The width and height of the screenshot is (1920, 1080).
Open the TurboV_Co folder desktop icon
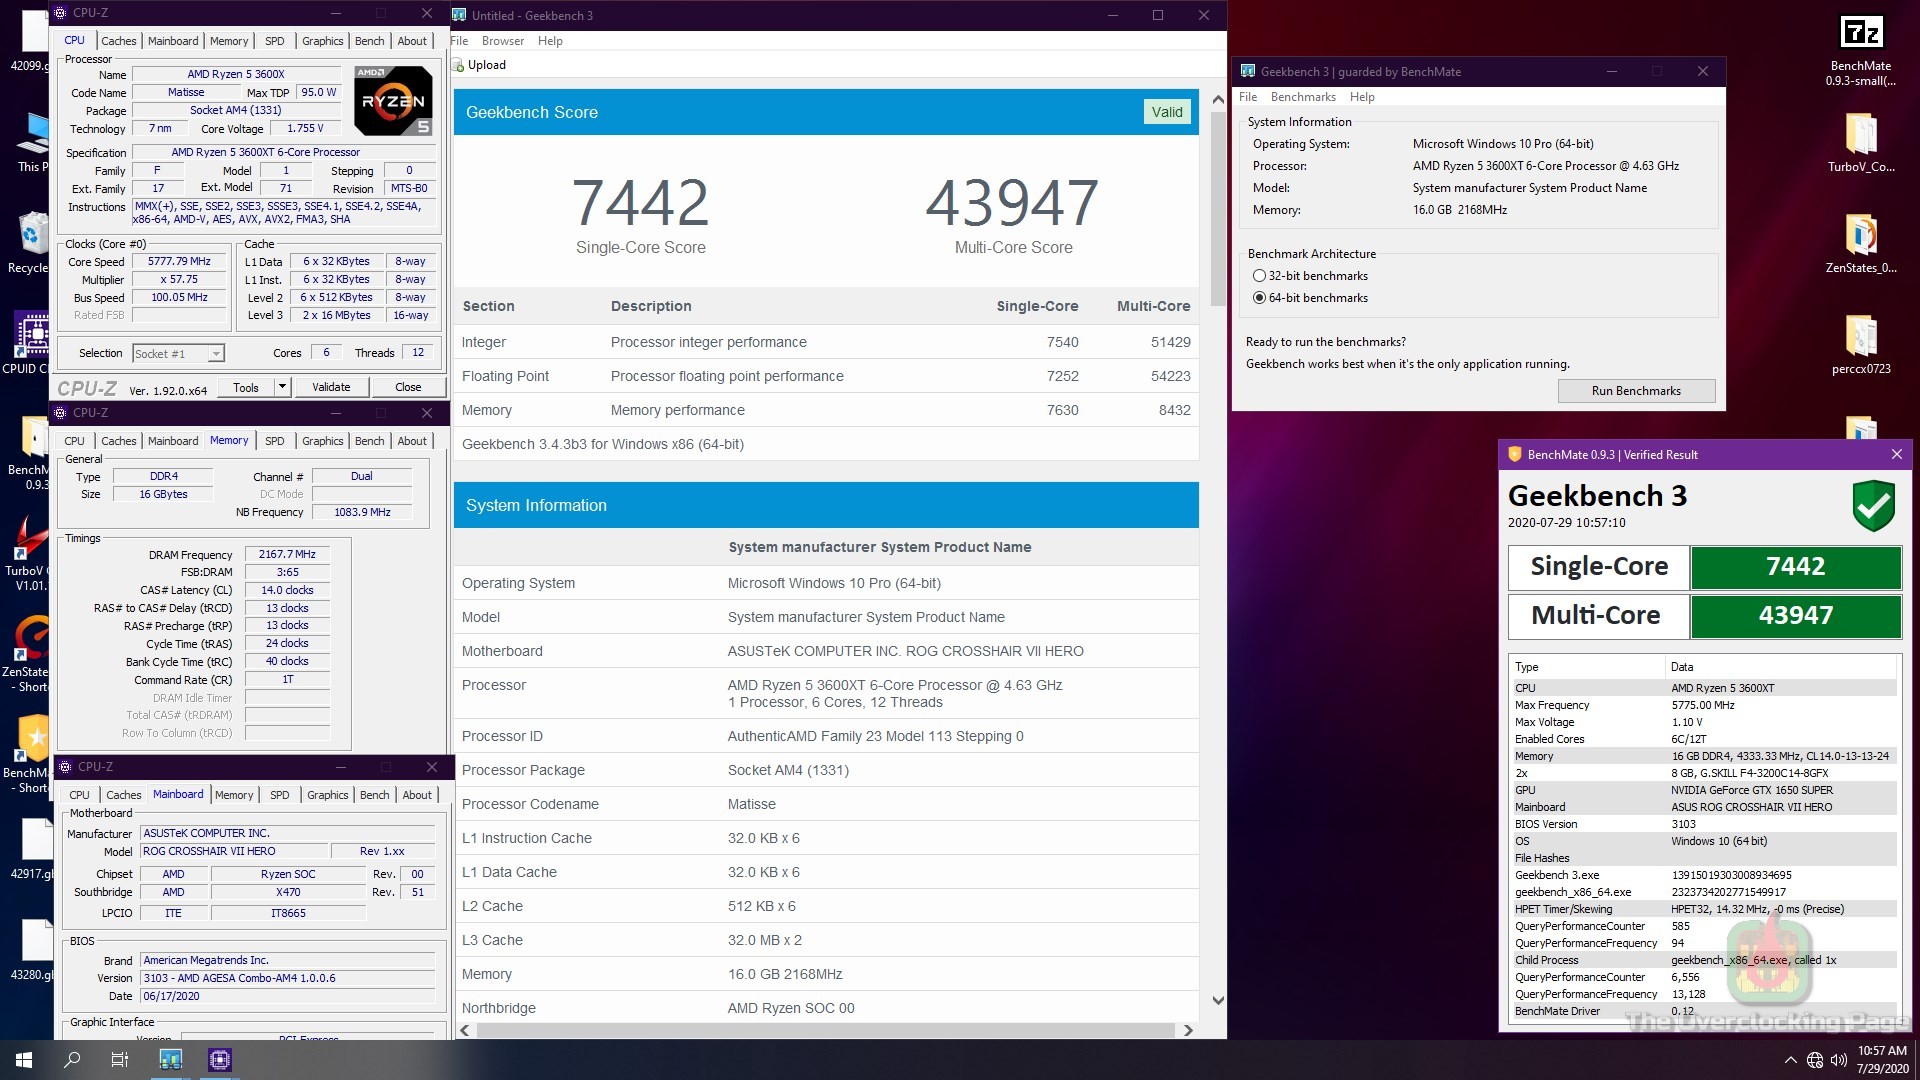pos(1860,135)
